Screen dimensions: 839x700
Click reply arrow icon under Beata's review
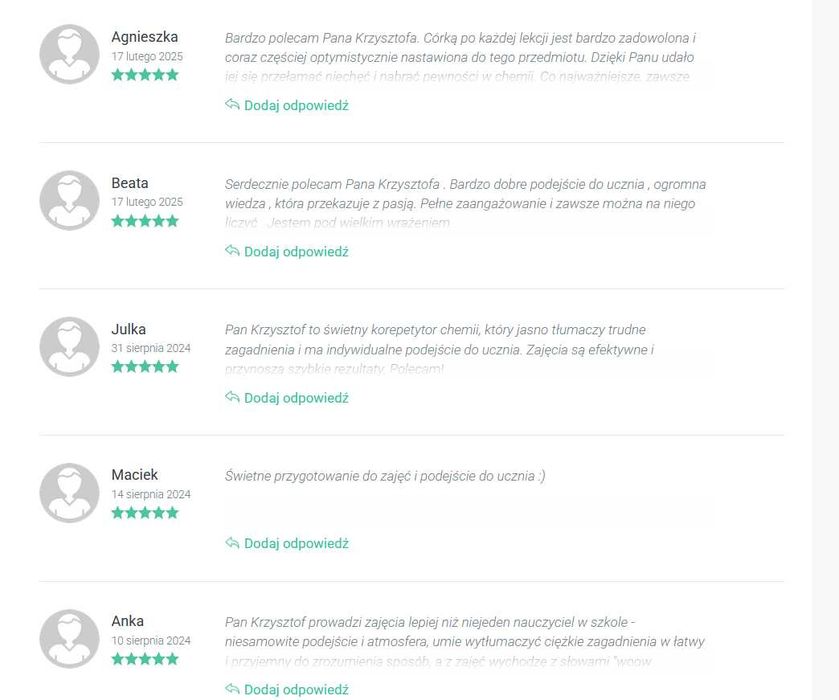pyautogui.click(x=232, y=251)
